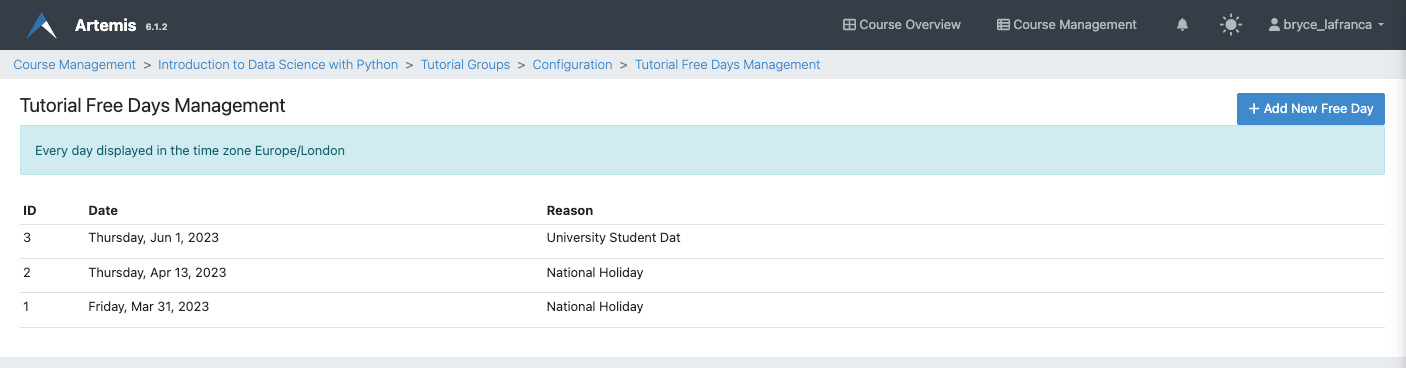Click National Holiday reason in row 1
The height and width of the screenshot is (368, 1406).
595,307
